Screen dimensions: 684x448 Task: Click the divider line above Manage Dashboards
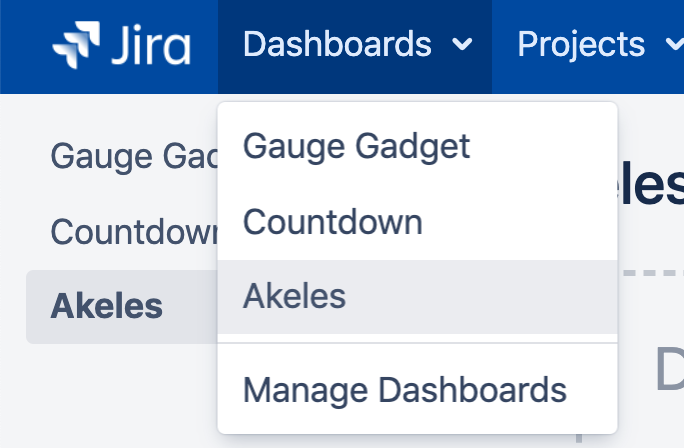click(x=417, y=343)
